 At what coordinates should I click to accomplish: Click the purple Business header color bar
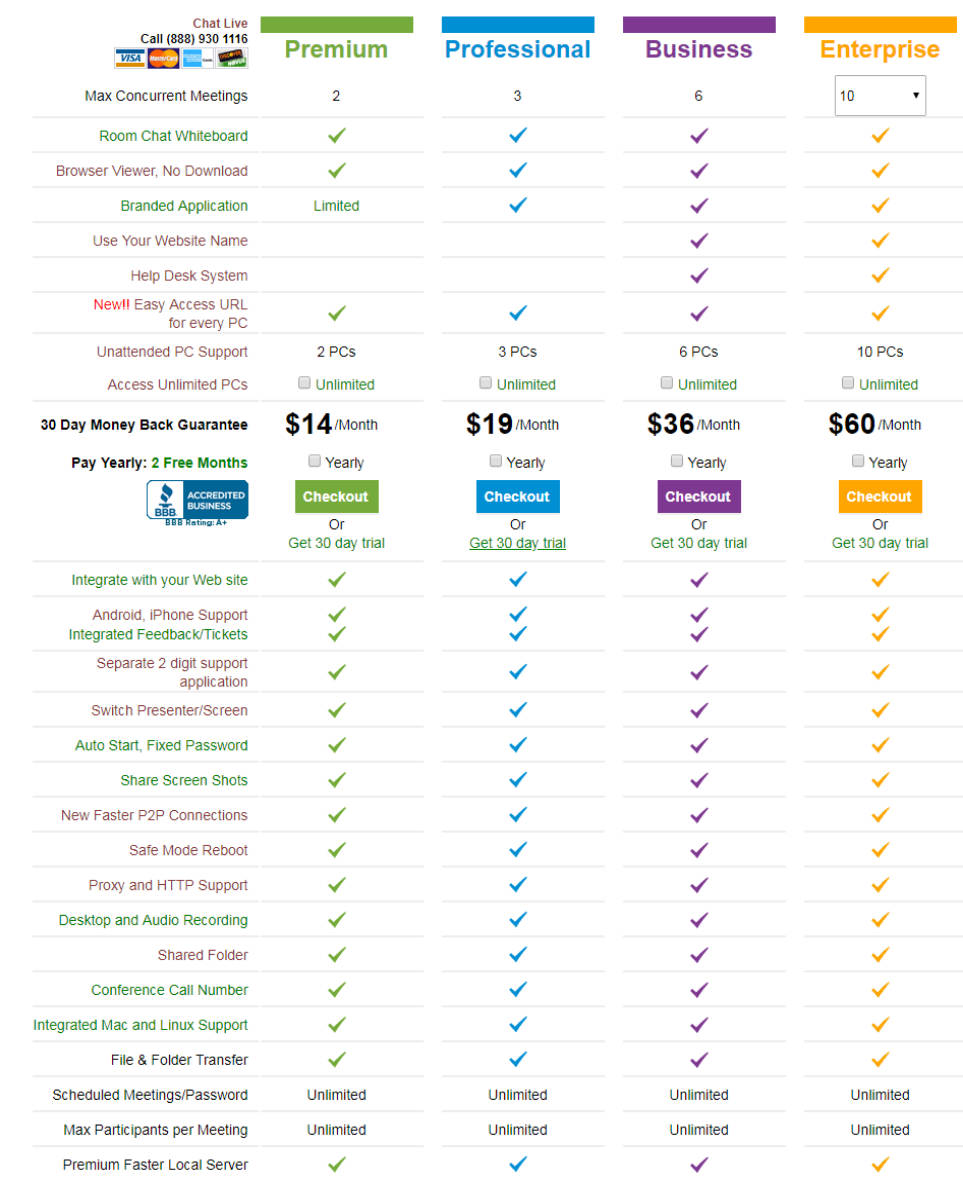click(699, 25)
